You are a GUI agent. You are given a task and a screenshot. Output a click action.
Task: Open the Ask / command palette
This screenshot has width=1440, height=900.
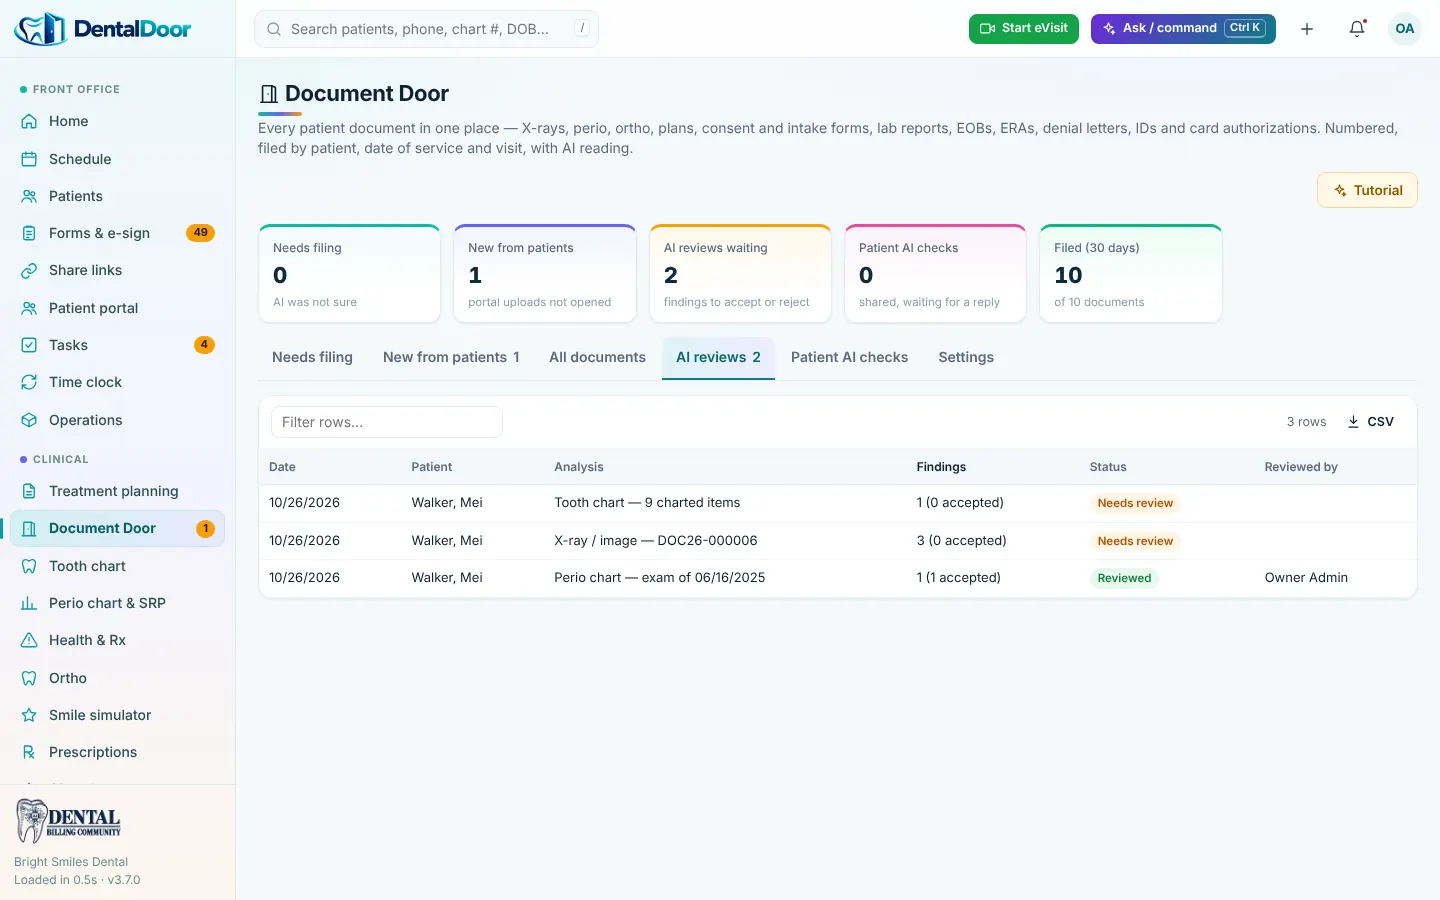click(x=1183, y=29)
